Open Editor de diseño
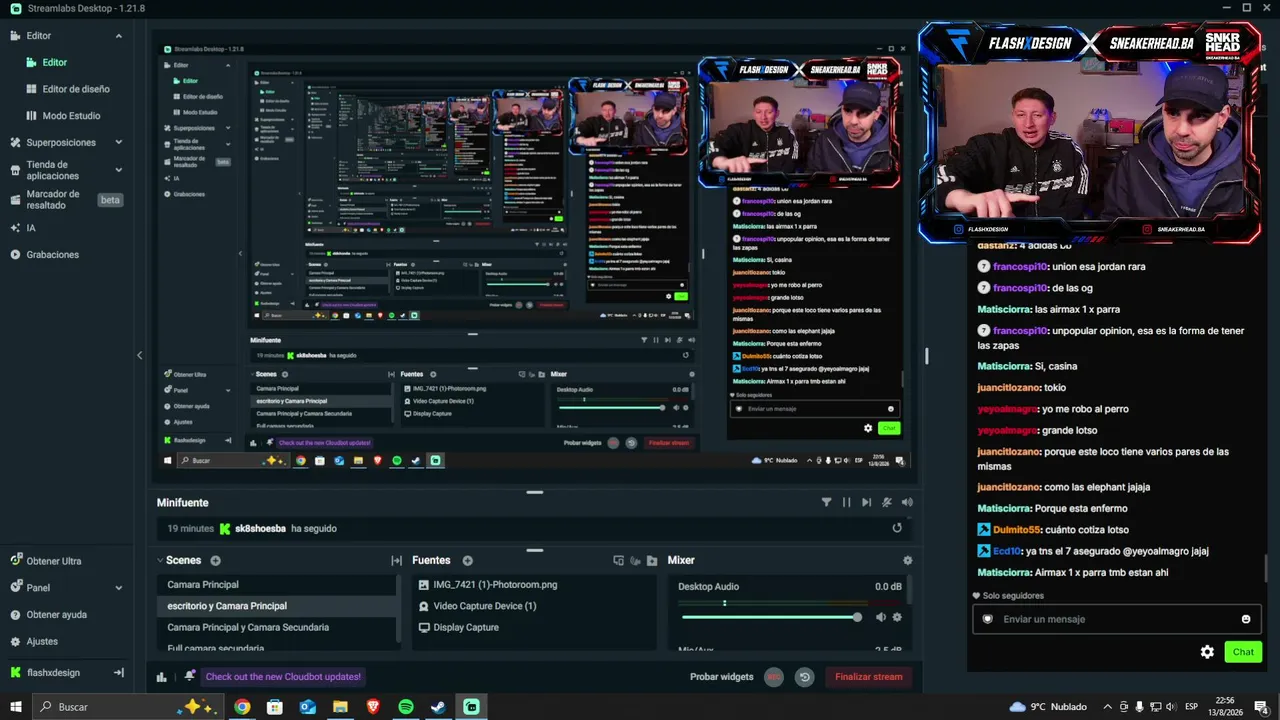 point(76,89)
